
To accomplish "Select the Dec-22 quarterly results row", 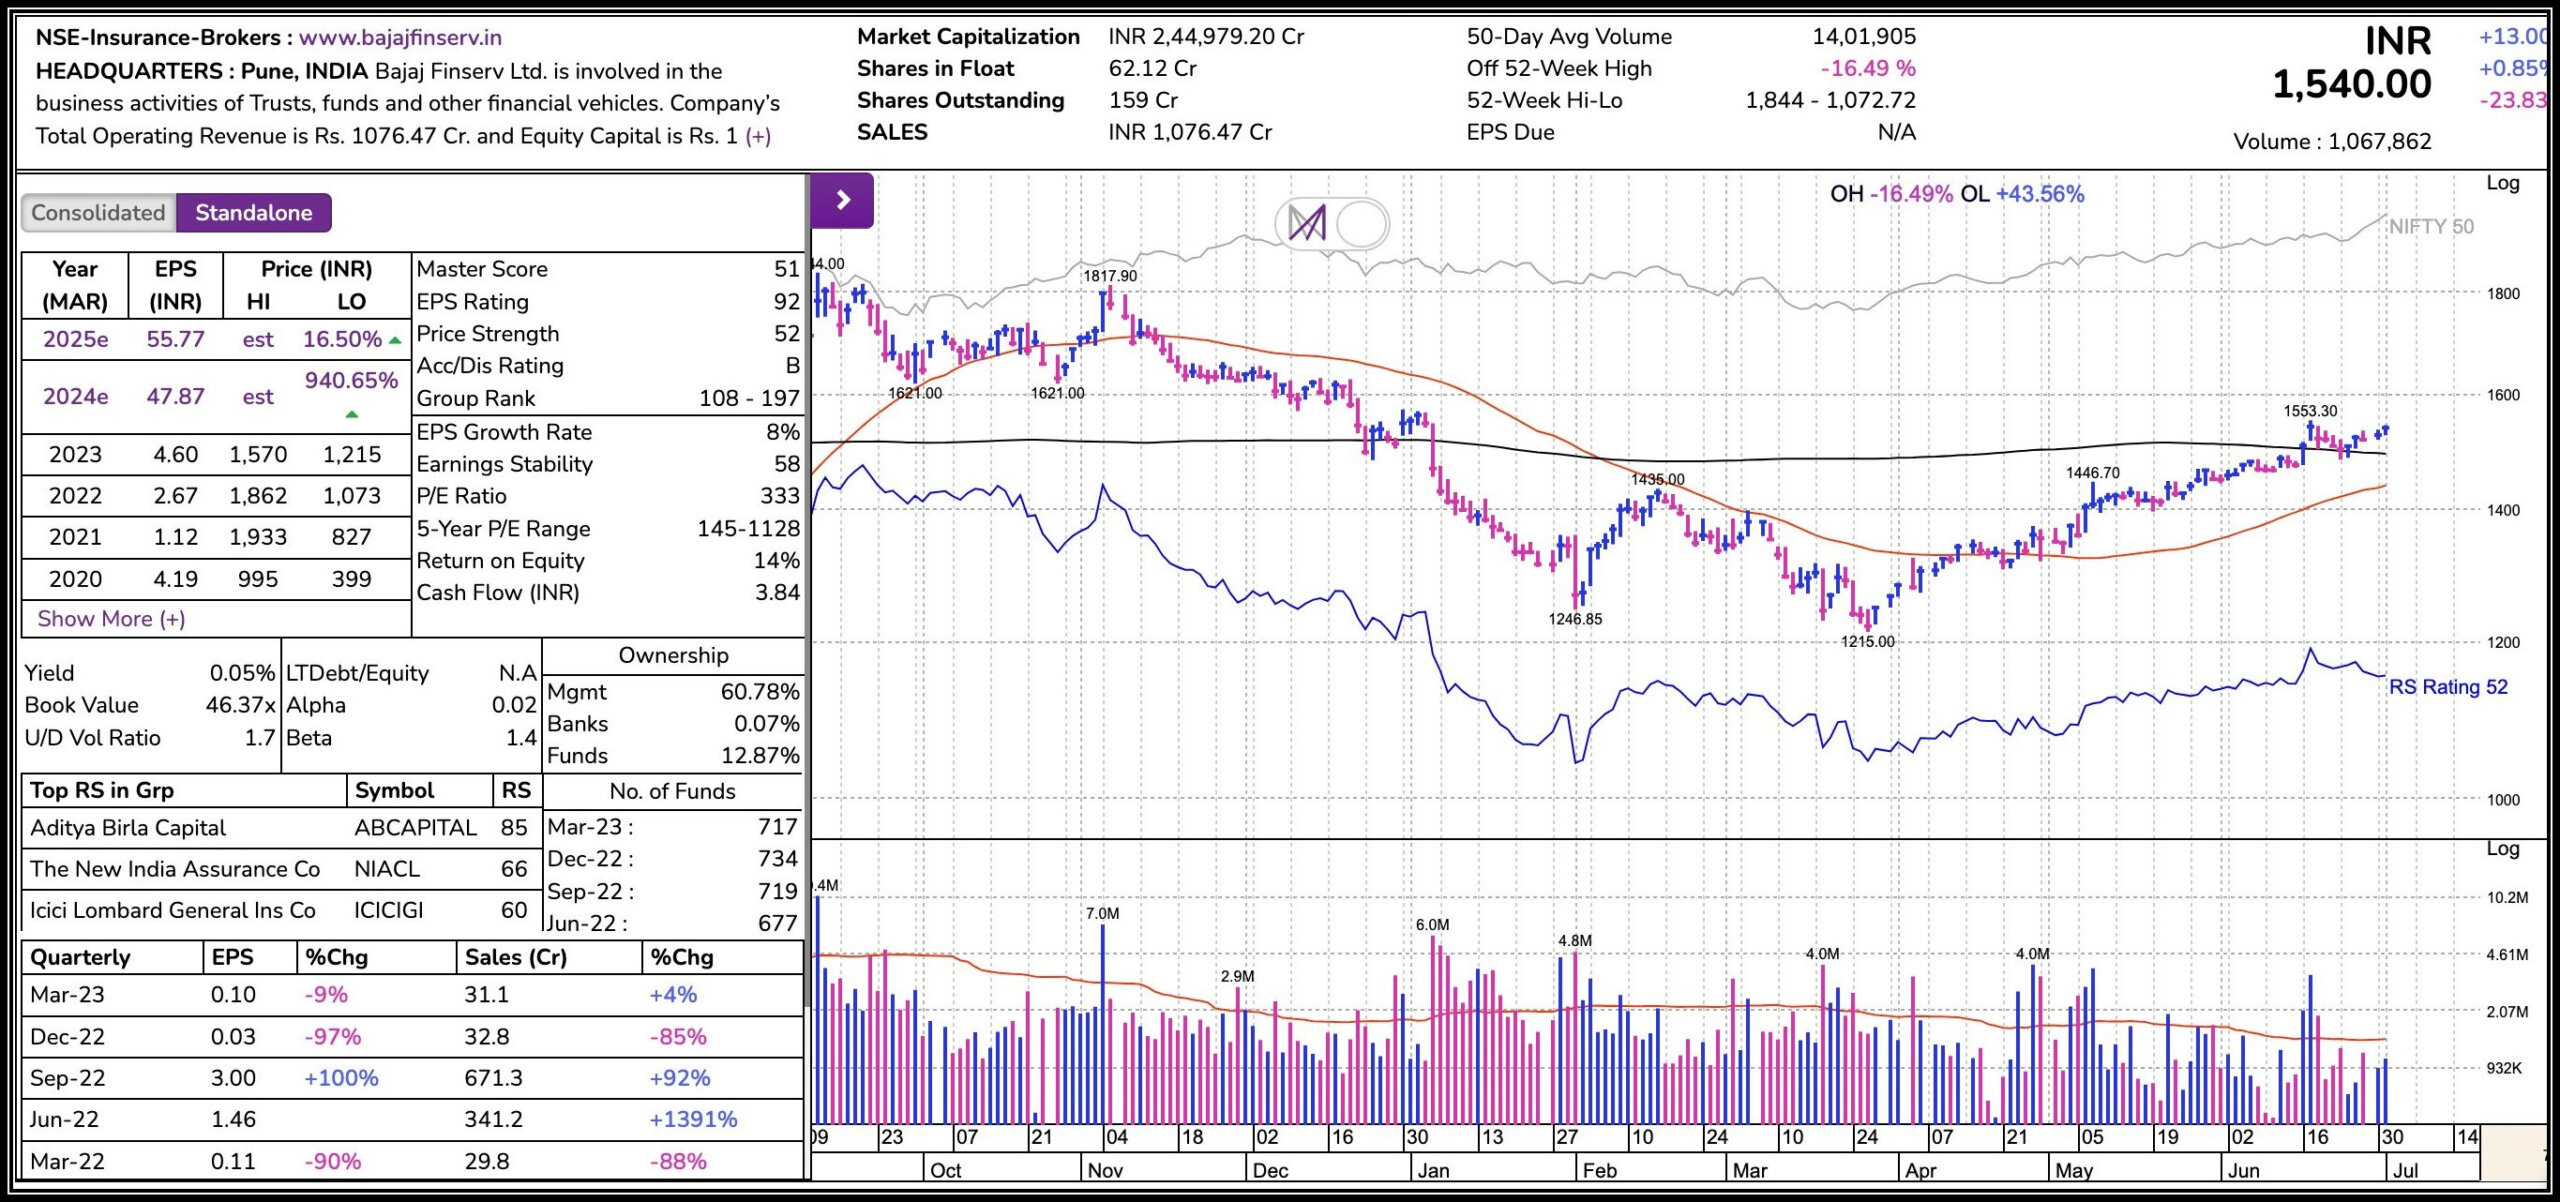I will 412,1037.
